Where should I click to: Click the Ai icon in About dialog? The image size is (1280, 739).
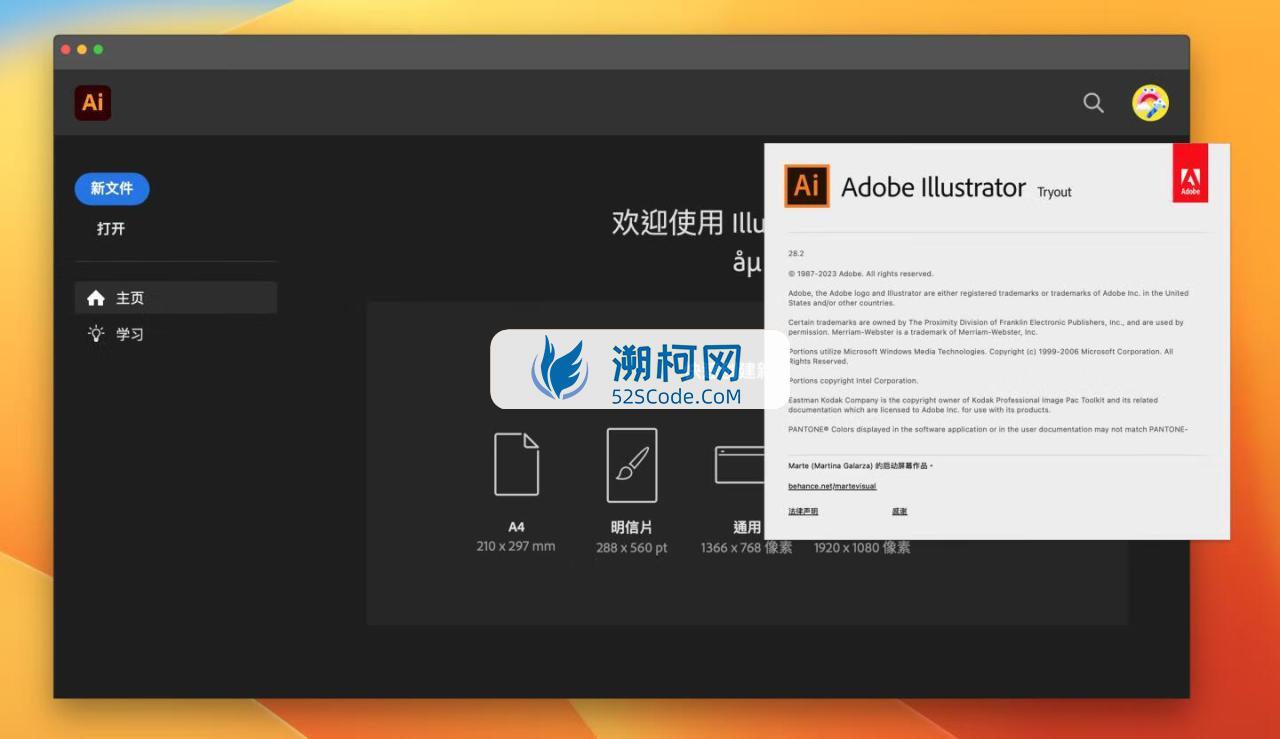[806, 186]
